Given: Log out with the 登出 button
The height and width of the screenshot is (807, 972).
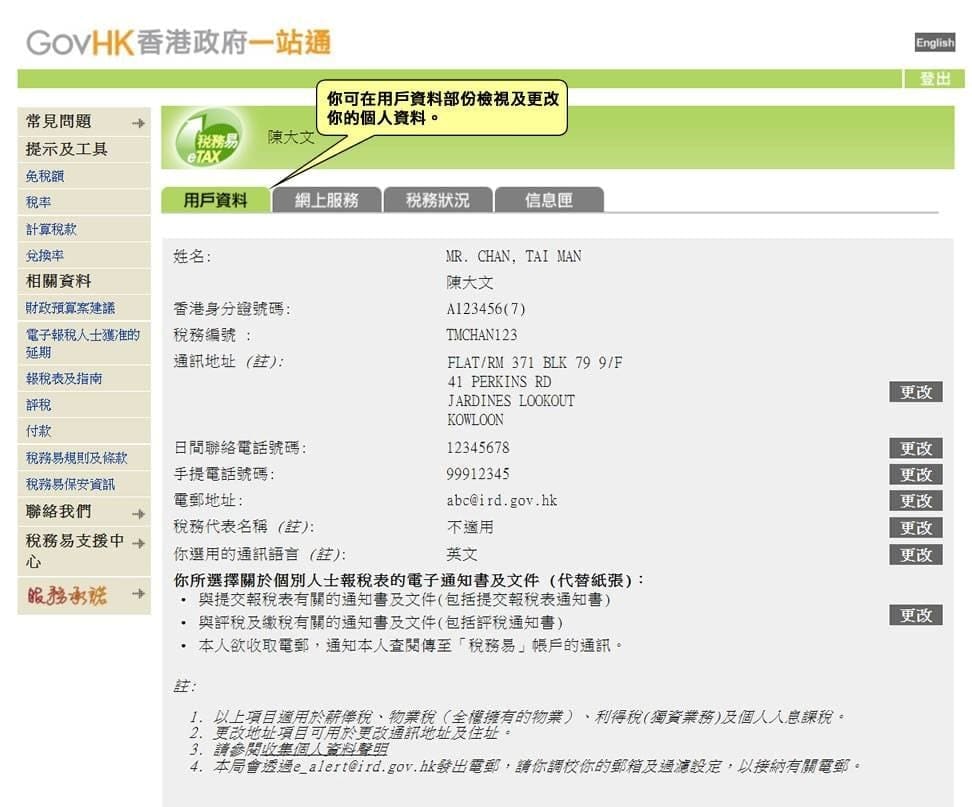Looking at the screenshot, I should click(934, 79).
